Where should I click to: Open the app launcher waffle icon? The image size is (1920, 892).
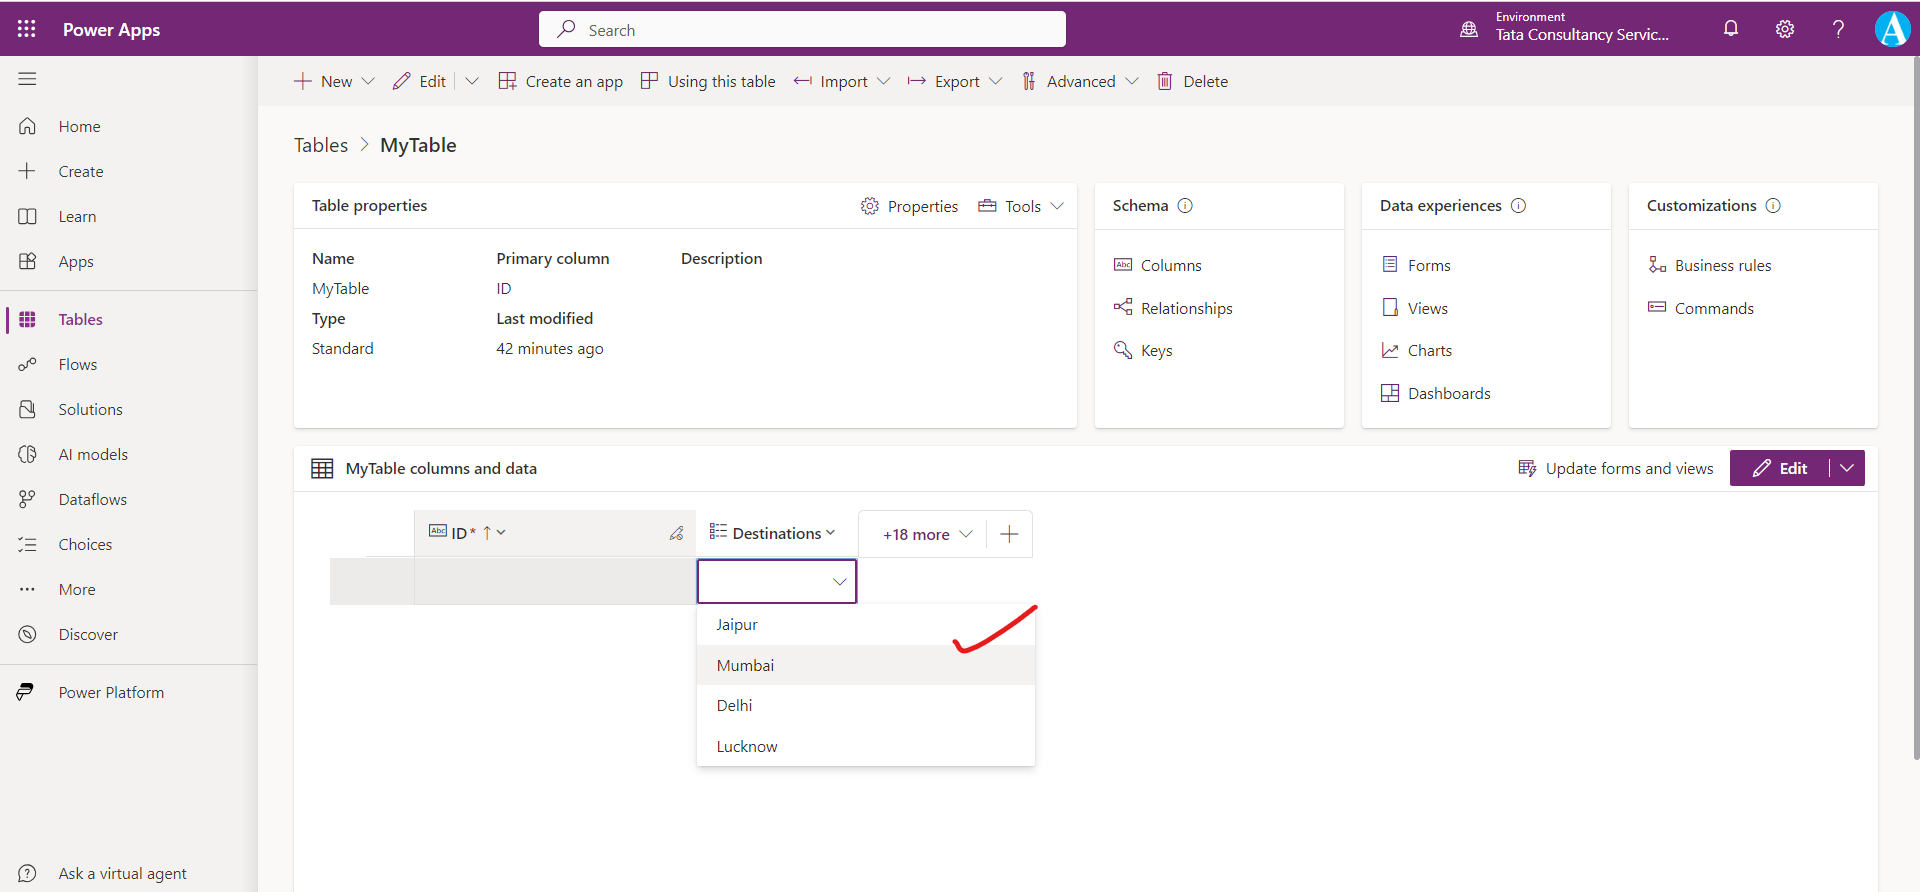click(x=27, y=29)
